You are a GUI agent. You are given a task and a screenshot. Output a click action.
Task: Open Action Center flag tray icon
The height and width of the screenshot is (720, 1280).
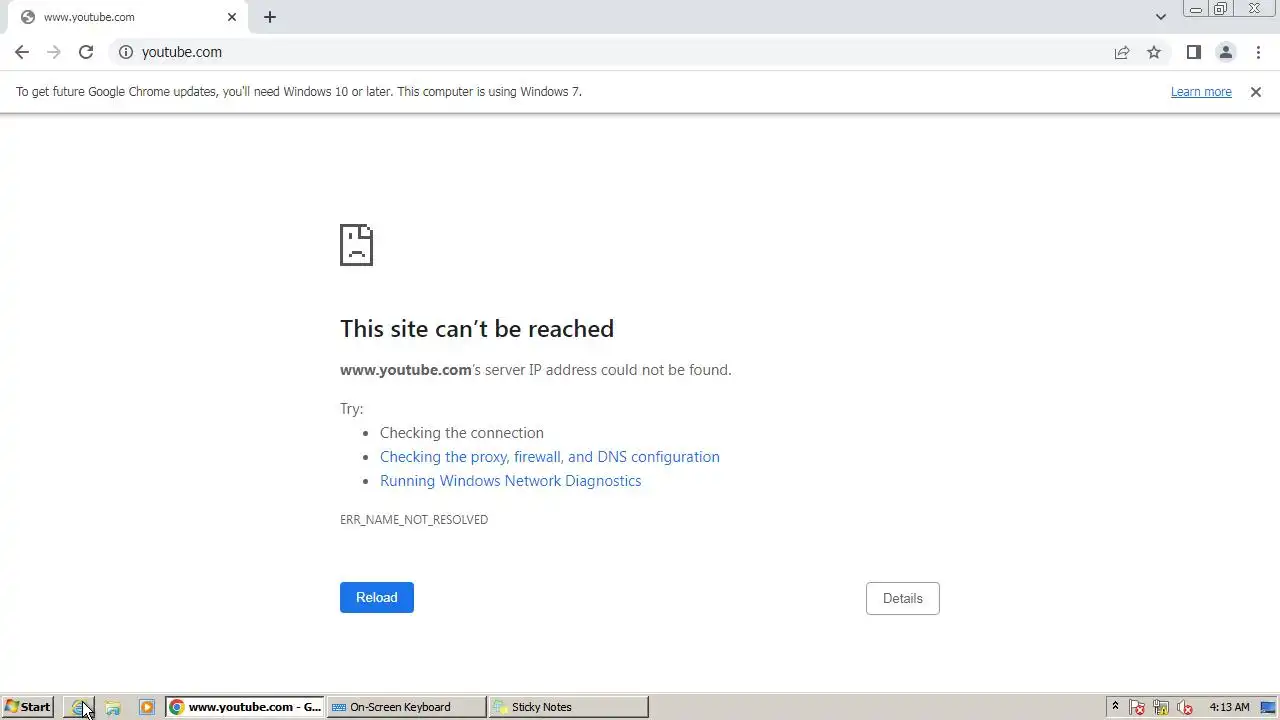(x=1137, y=707)
